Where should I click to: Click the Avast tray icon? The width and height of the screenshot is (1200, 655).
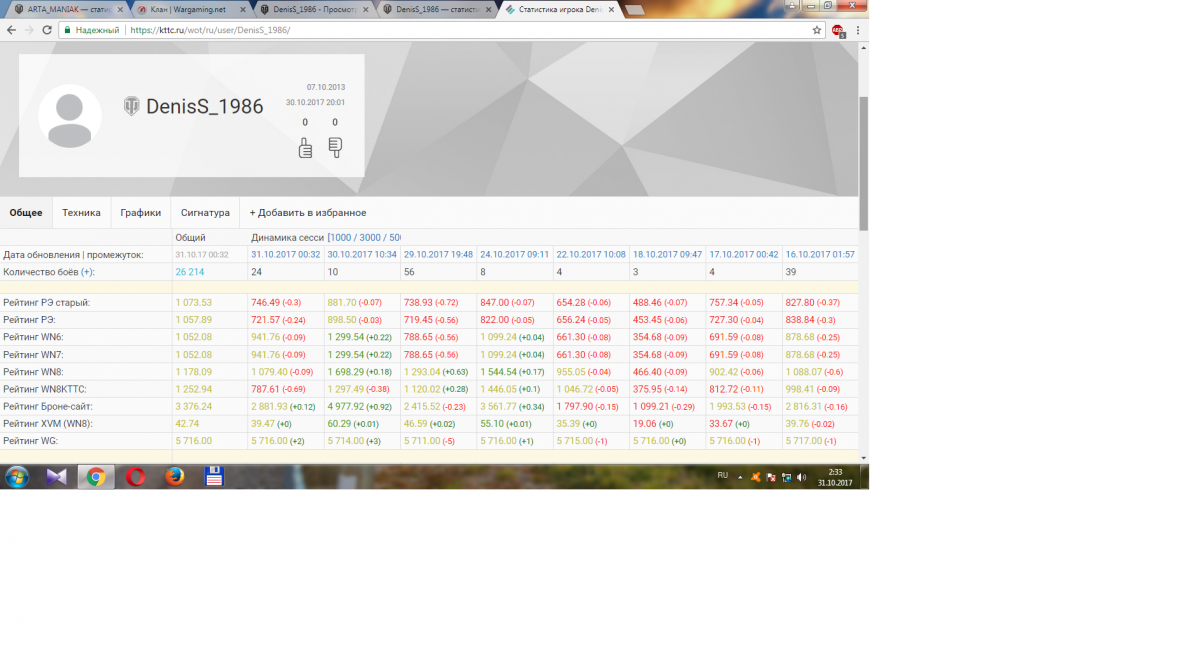coord(756,477)
